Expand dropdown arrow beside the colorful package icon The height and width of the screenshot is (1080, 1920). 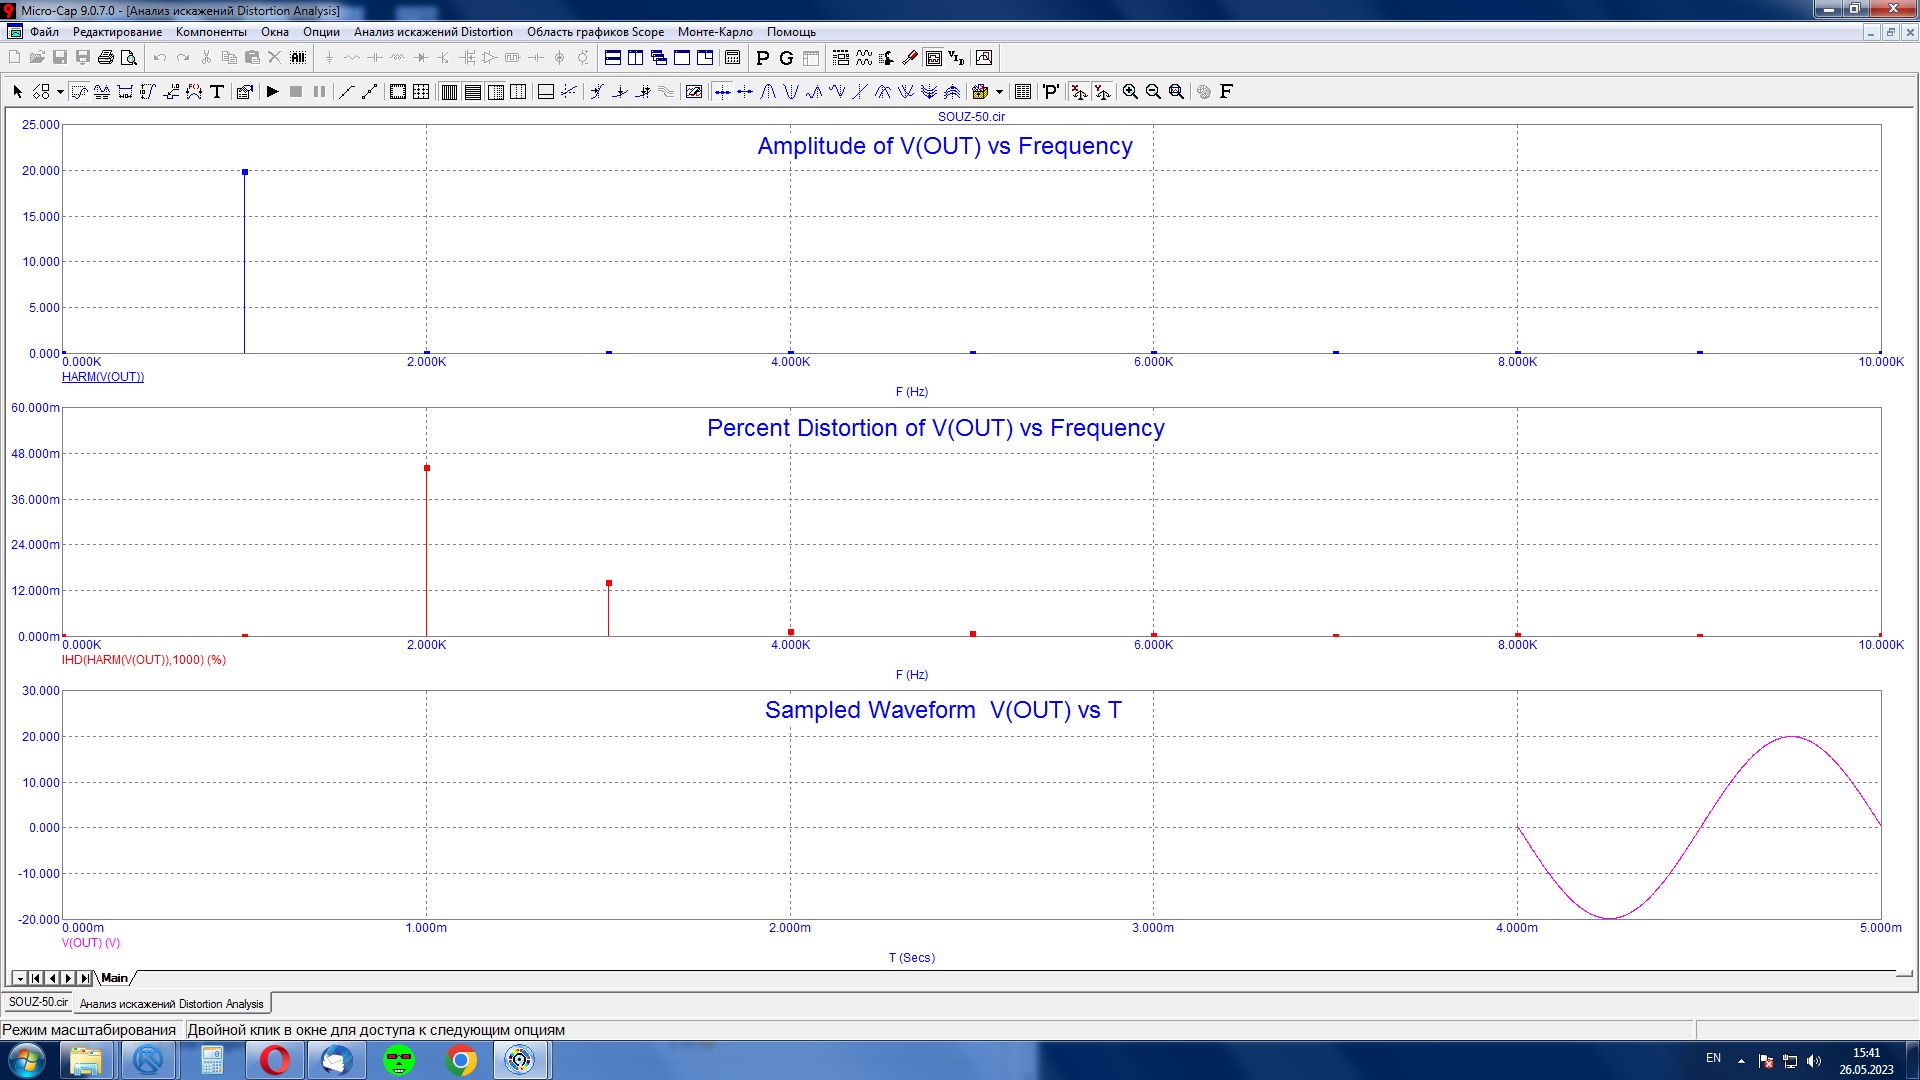pyautogui.click(x=999, y=92)
